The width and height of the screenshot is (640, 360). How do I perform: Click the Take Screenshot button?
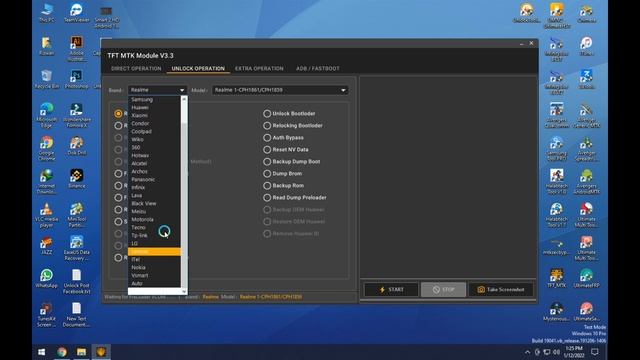(501, 289)
